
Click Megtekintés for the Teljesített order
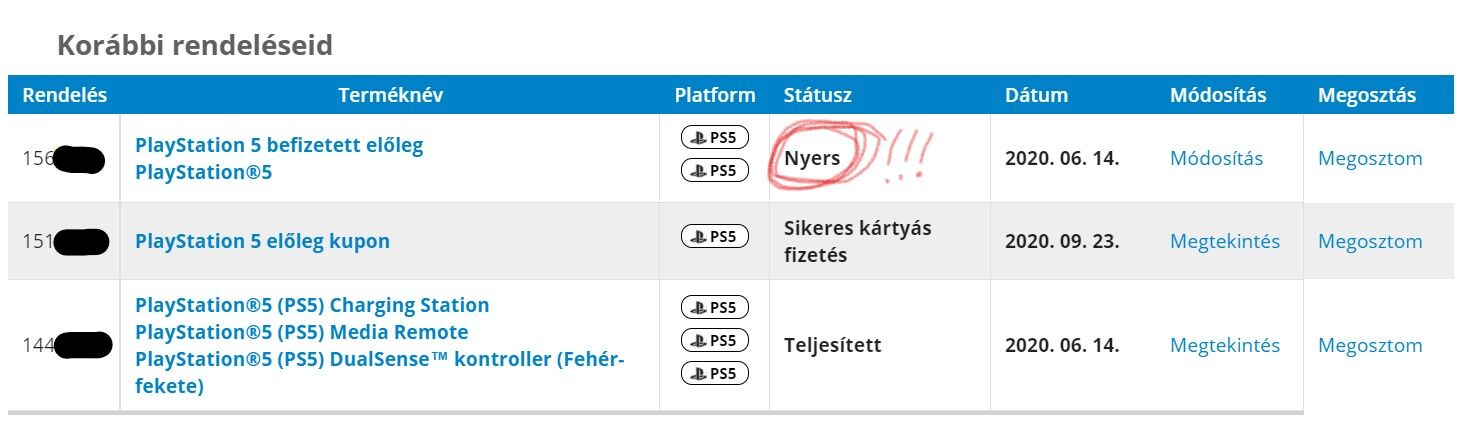[1224, 345]
